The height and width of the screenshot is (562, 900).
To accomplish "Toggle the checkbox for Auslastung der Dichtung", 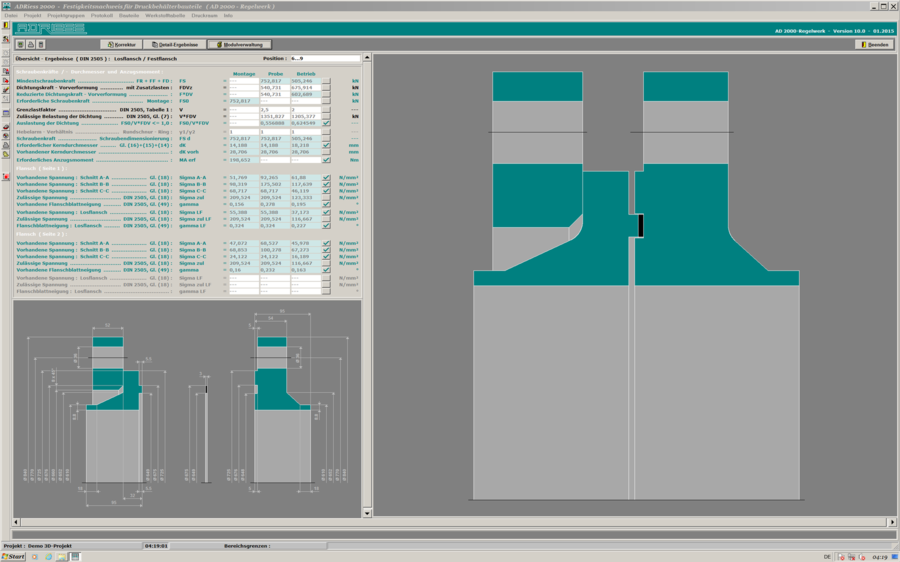I will pyautogui.click(x=326, y=123).
